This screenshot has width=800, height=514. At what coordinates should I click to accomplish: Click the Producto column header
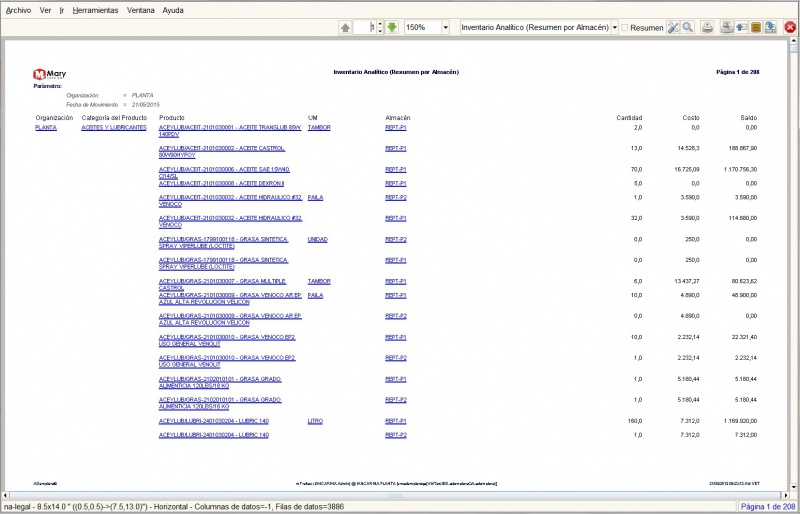tap(172, 118)
